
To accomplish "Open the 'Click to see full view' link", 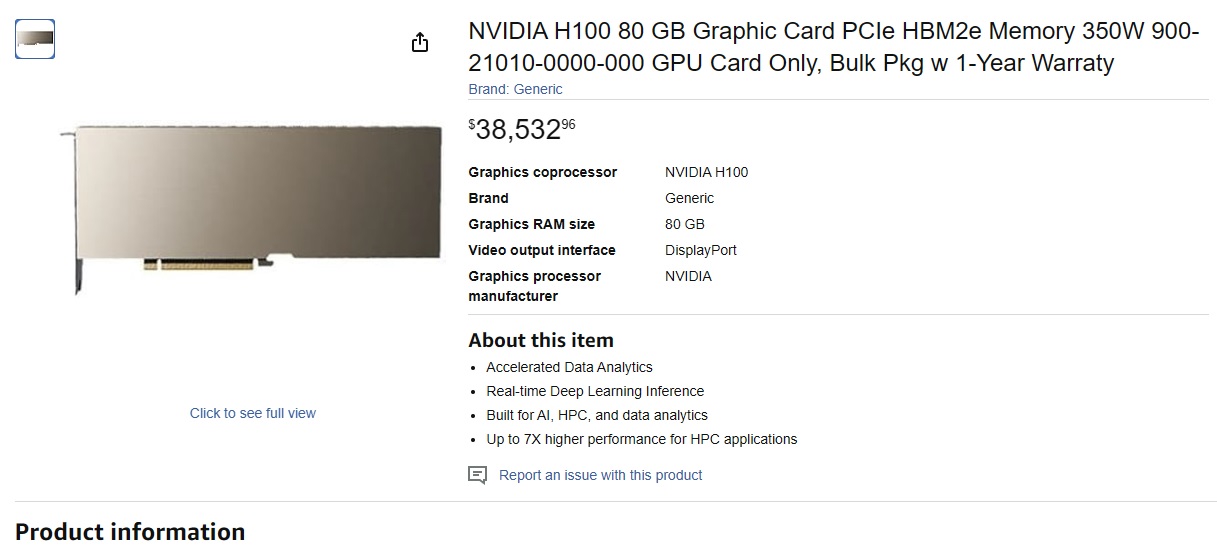I will point(253,413).
